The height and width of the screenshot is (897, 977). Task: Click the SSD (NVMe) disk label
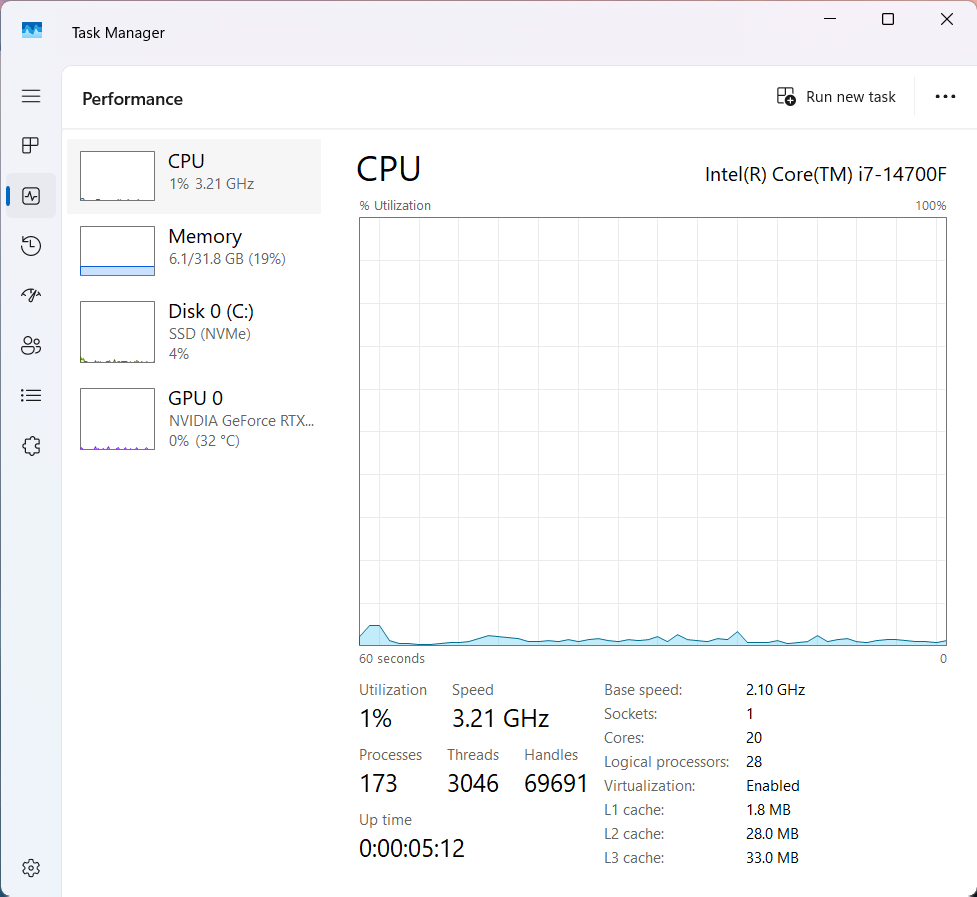(x=209, y=333)
